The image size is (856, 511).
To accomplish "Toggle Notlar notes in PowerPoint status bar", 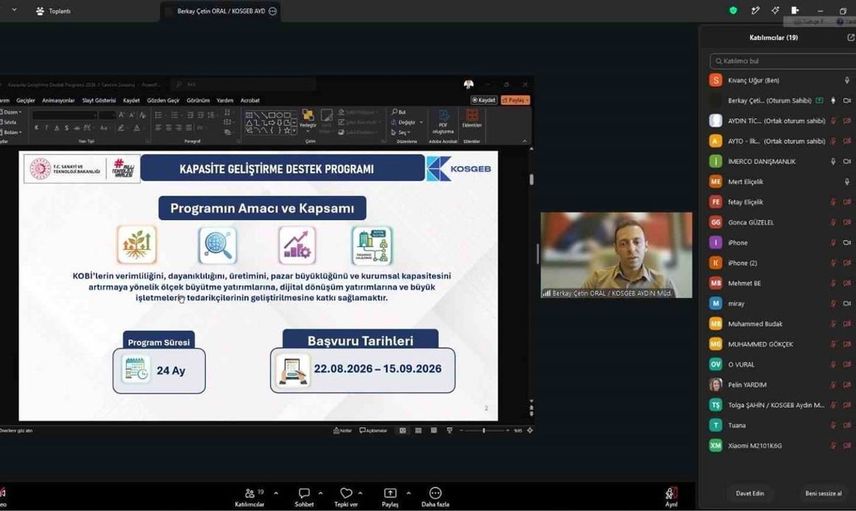I will tap(343, 431).
